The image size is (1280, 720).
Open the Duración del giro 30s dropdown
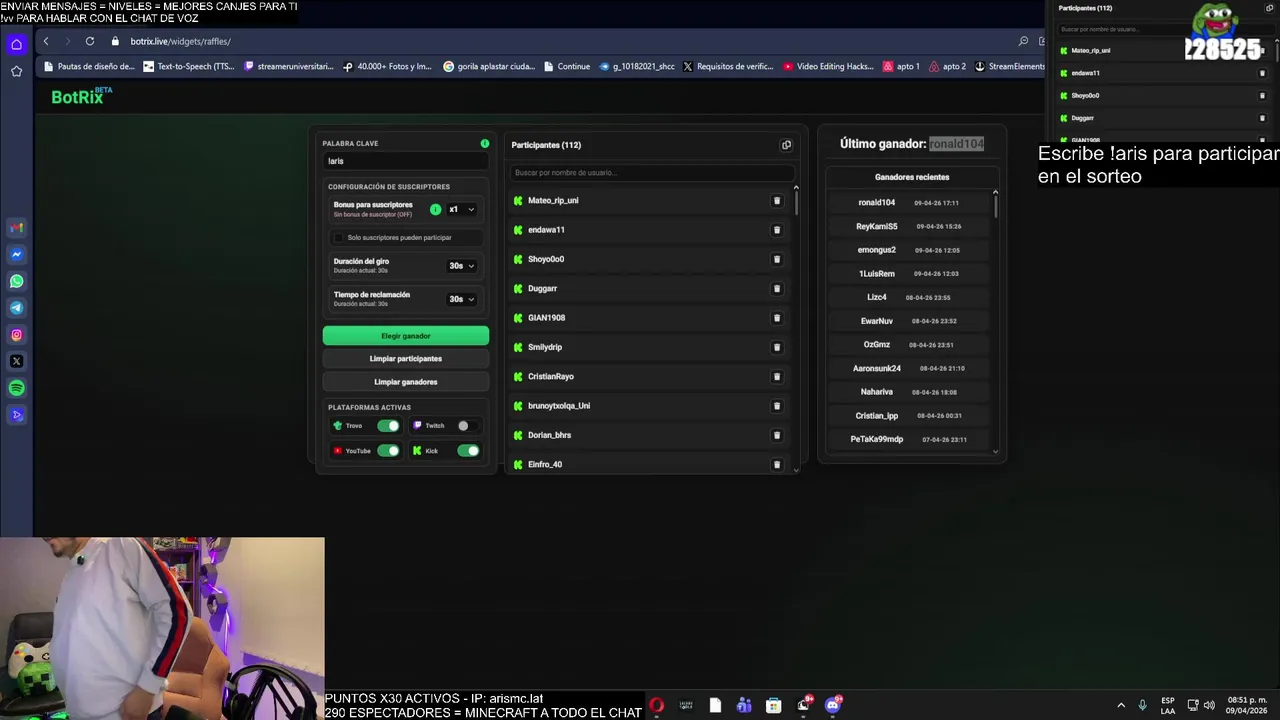pos(461,266)
